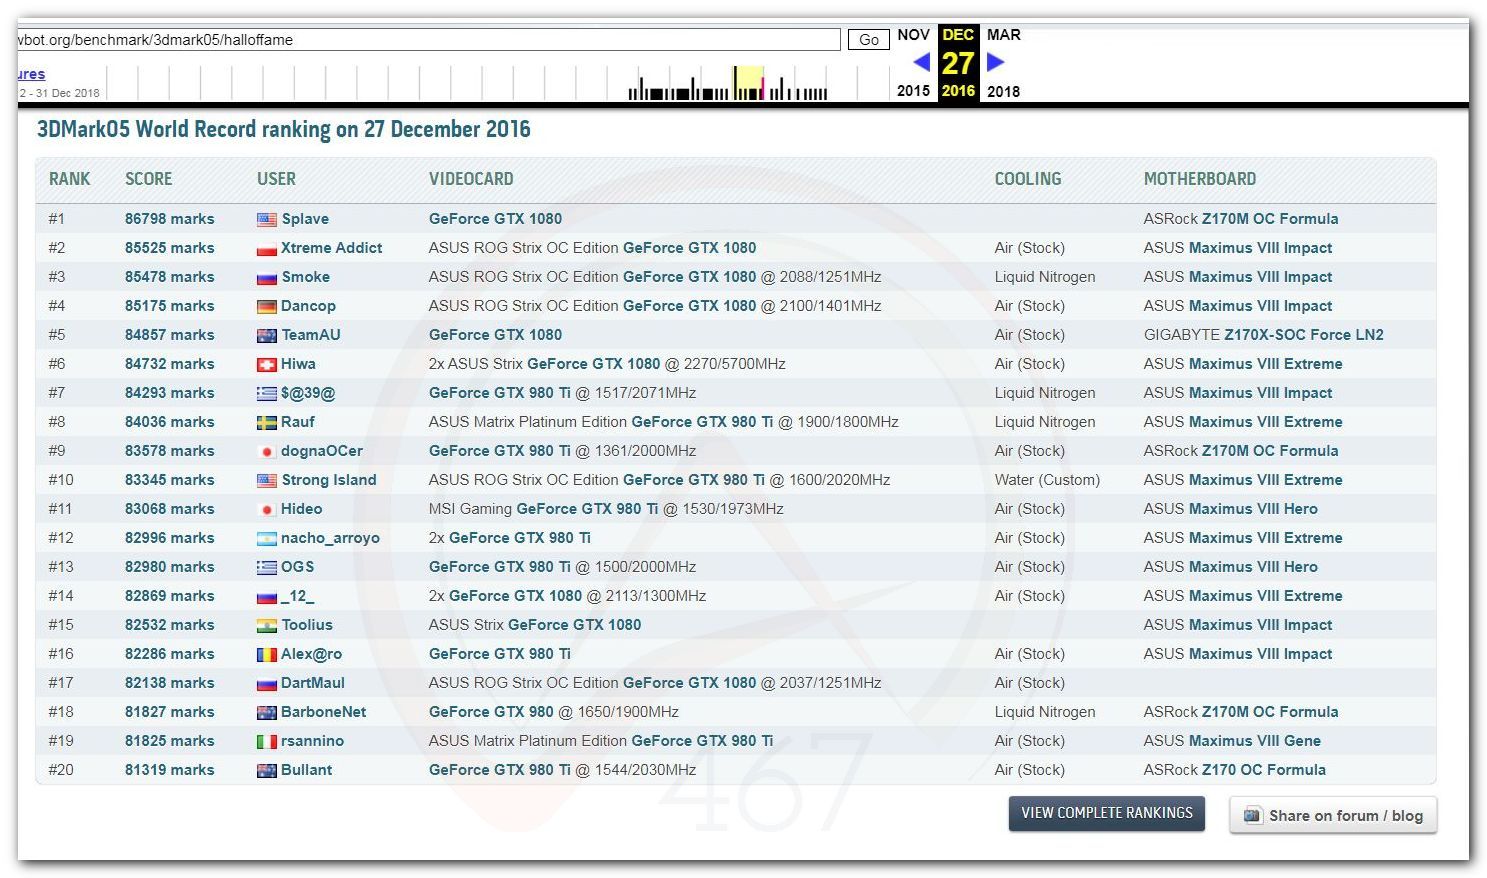
Task: Click the German flag beside Dancop
Action: (267, 307)
